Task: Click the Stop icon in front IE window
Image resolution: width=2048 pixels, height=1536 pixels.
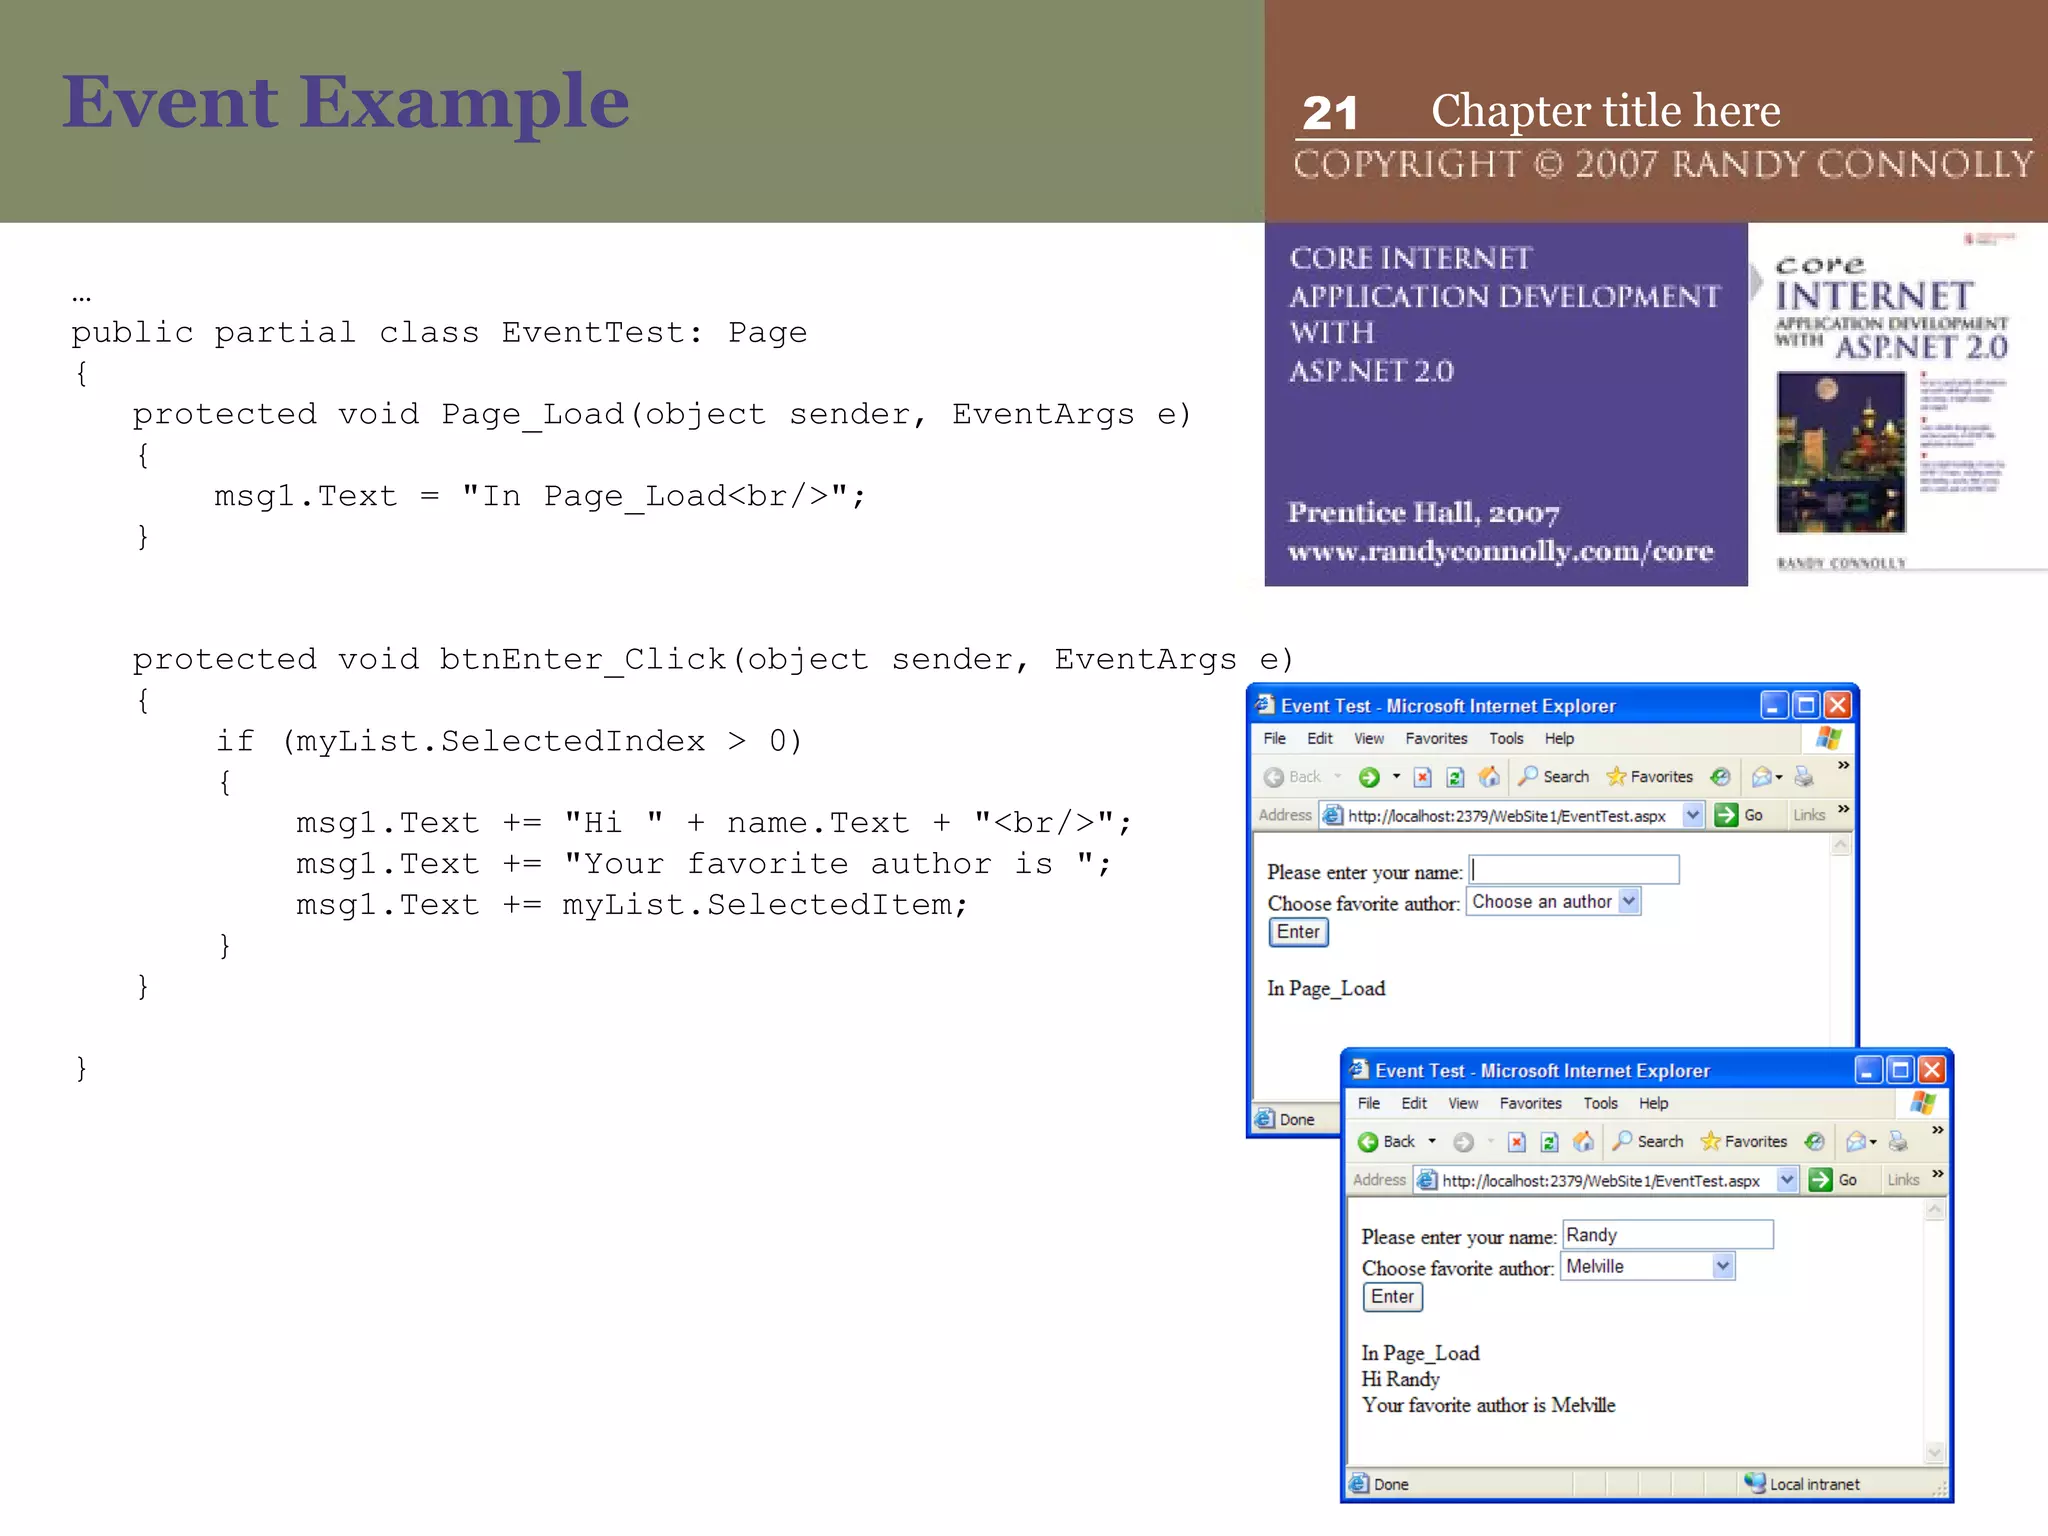Action: coord(1517,1142)
